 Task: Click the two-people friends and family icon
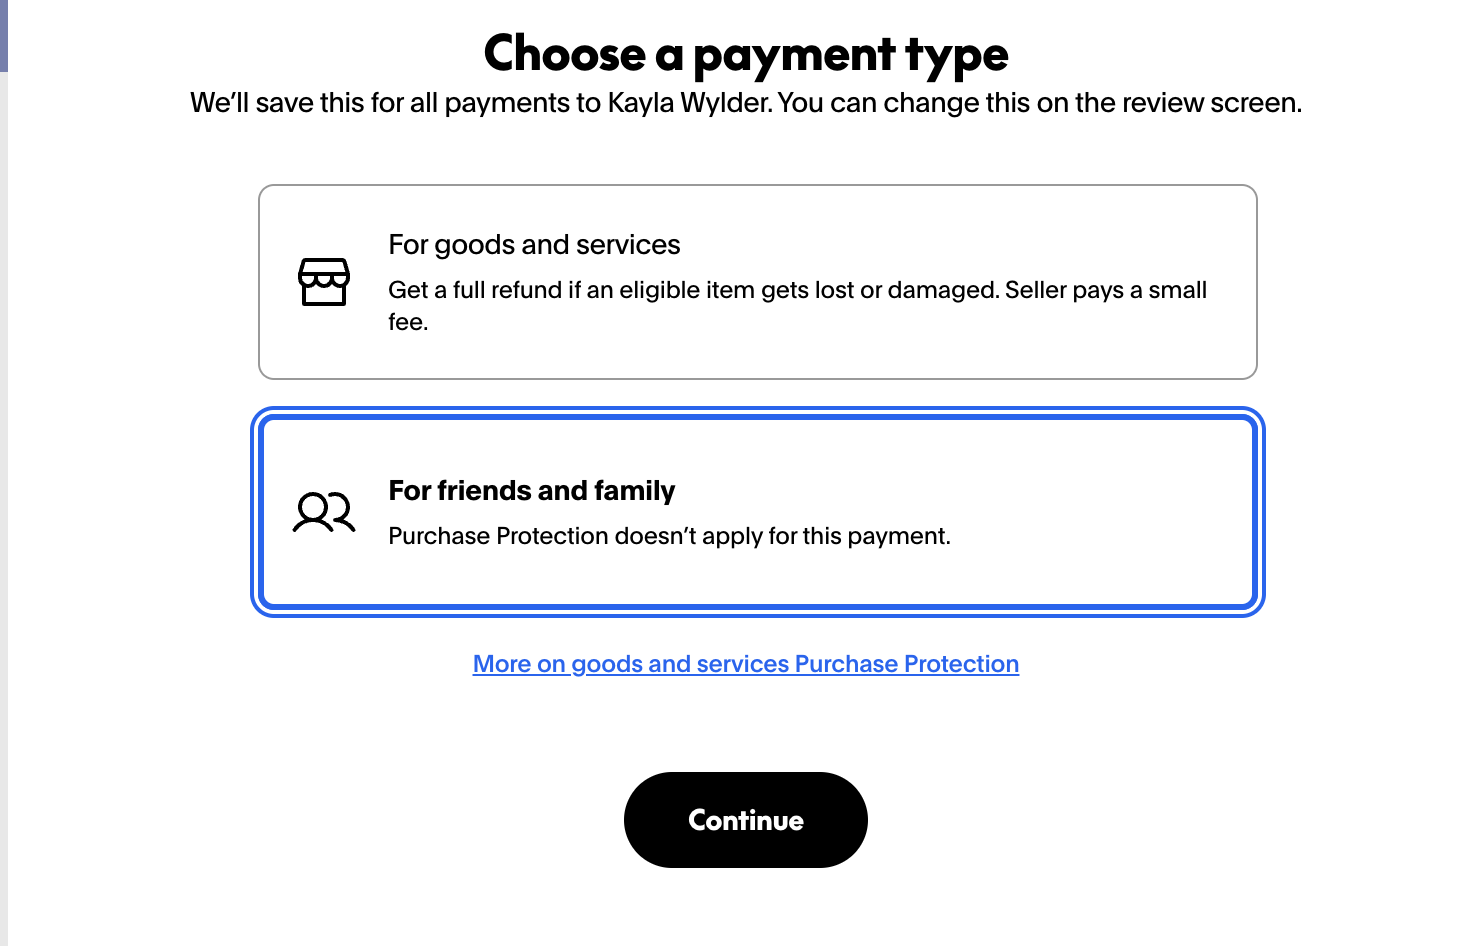[x=324, y=512]
